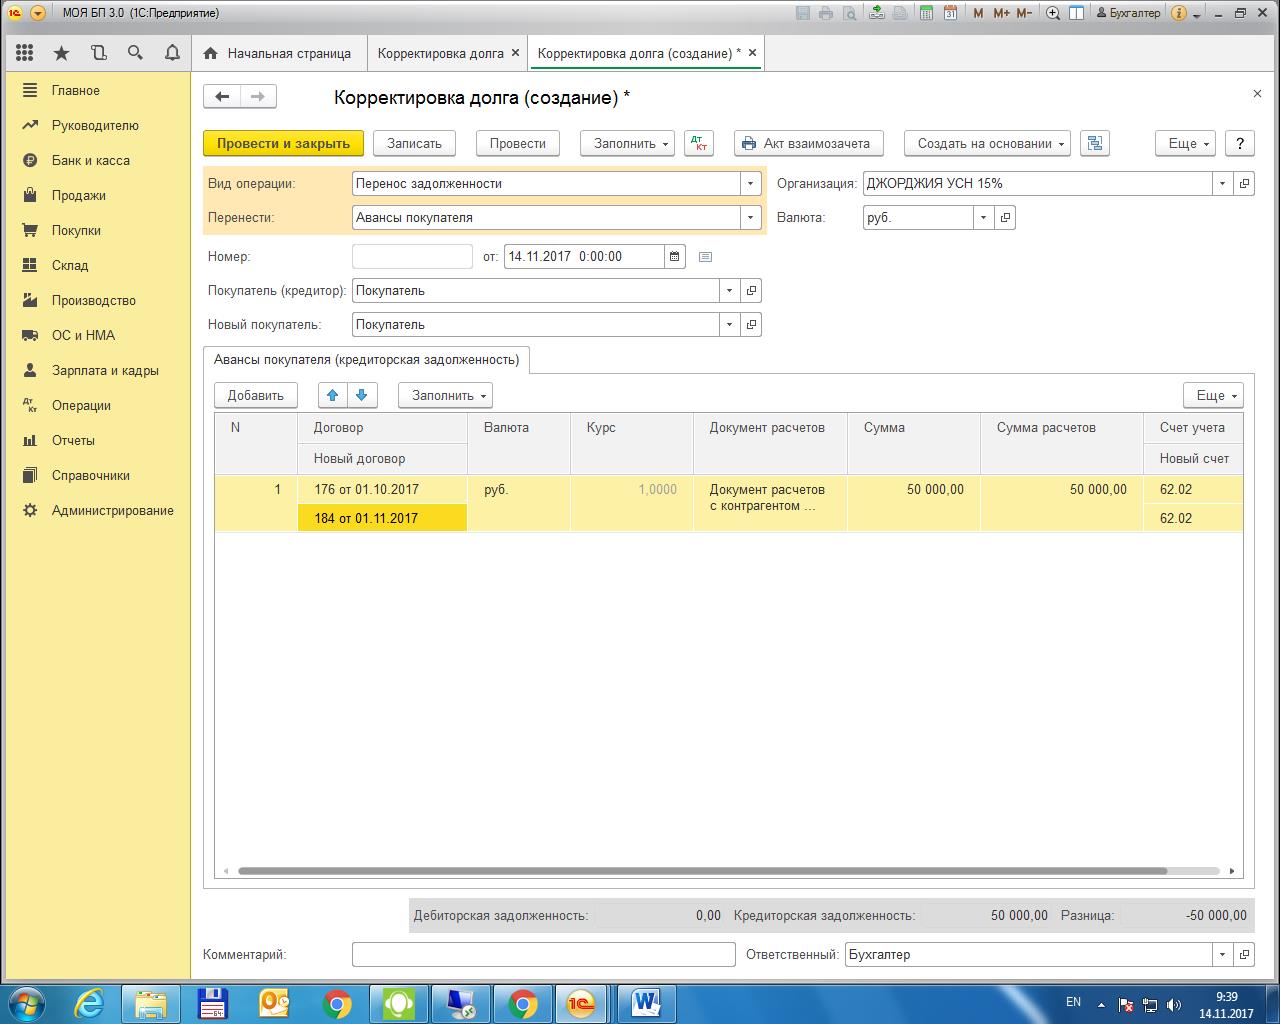Click Провести и закрыть button
Screen dimensions: 1280x1024
(283, 143)
